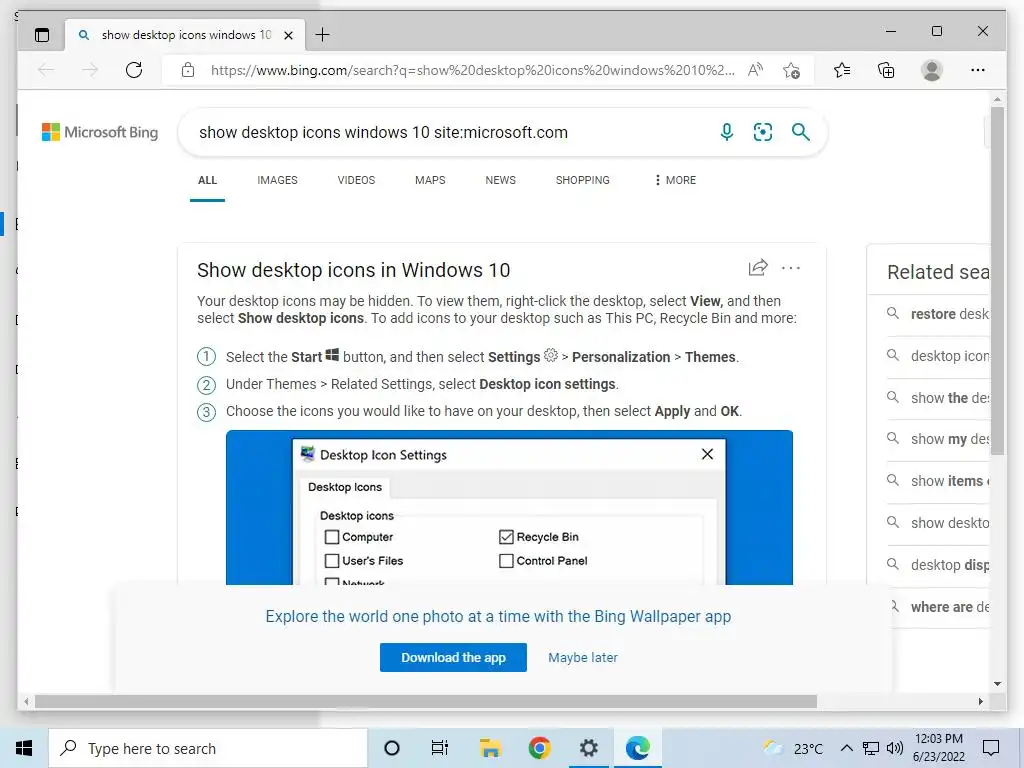Click the Microsoft Bing logo
The height and width of the screenshot is (768, 1024).
100,132
